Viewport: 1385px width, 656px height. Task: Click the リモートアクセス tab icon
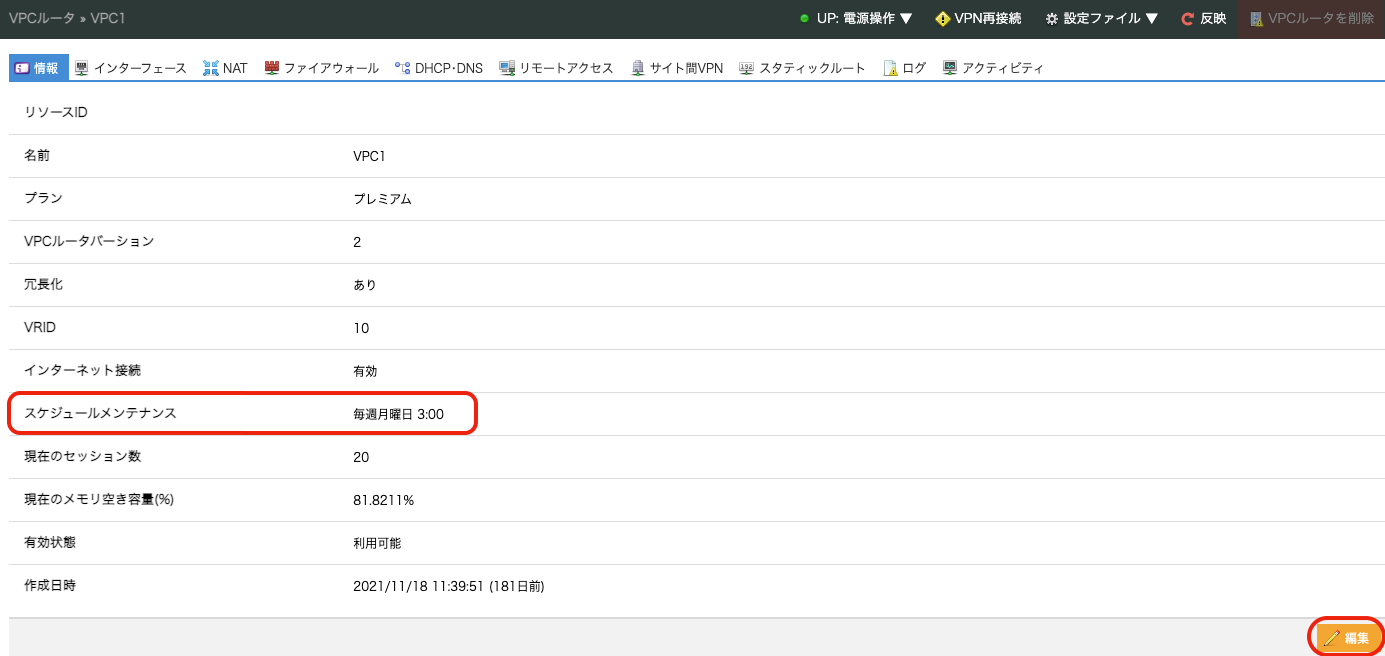click(507, 68)
